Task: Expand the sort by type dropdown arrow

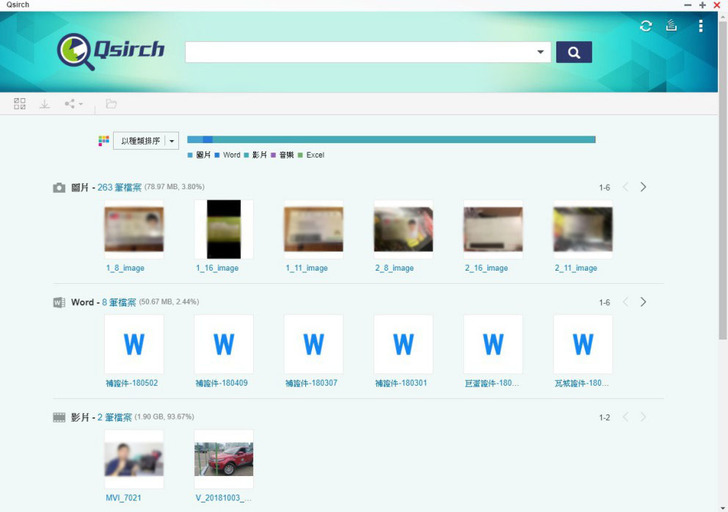Action: [172, 141]
